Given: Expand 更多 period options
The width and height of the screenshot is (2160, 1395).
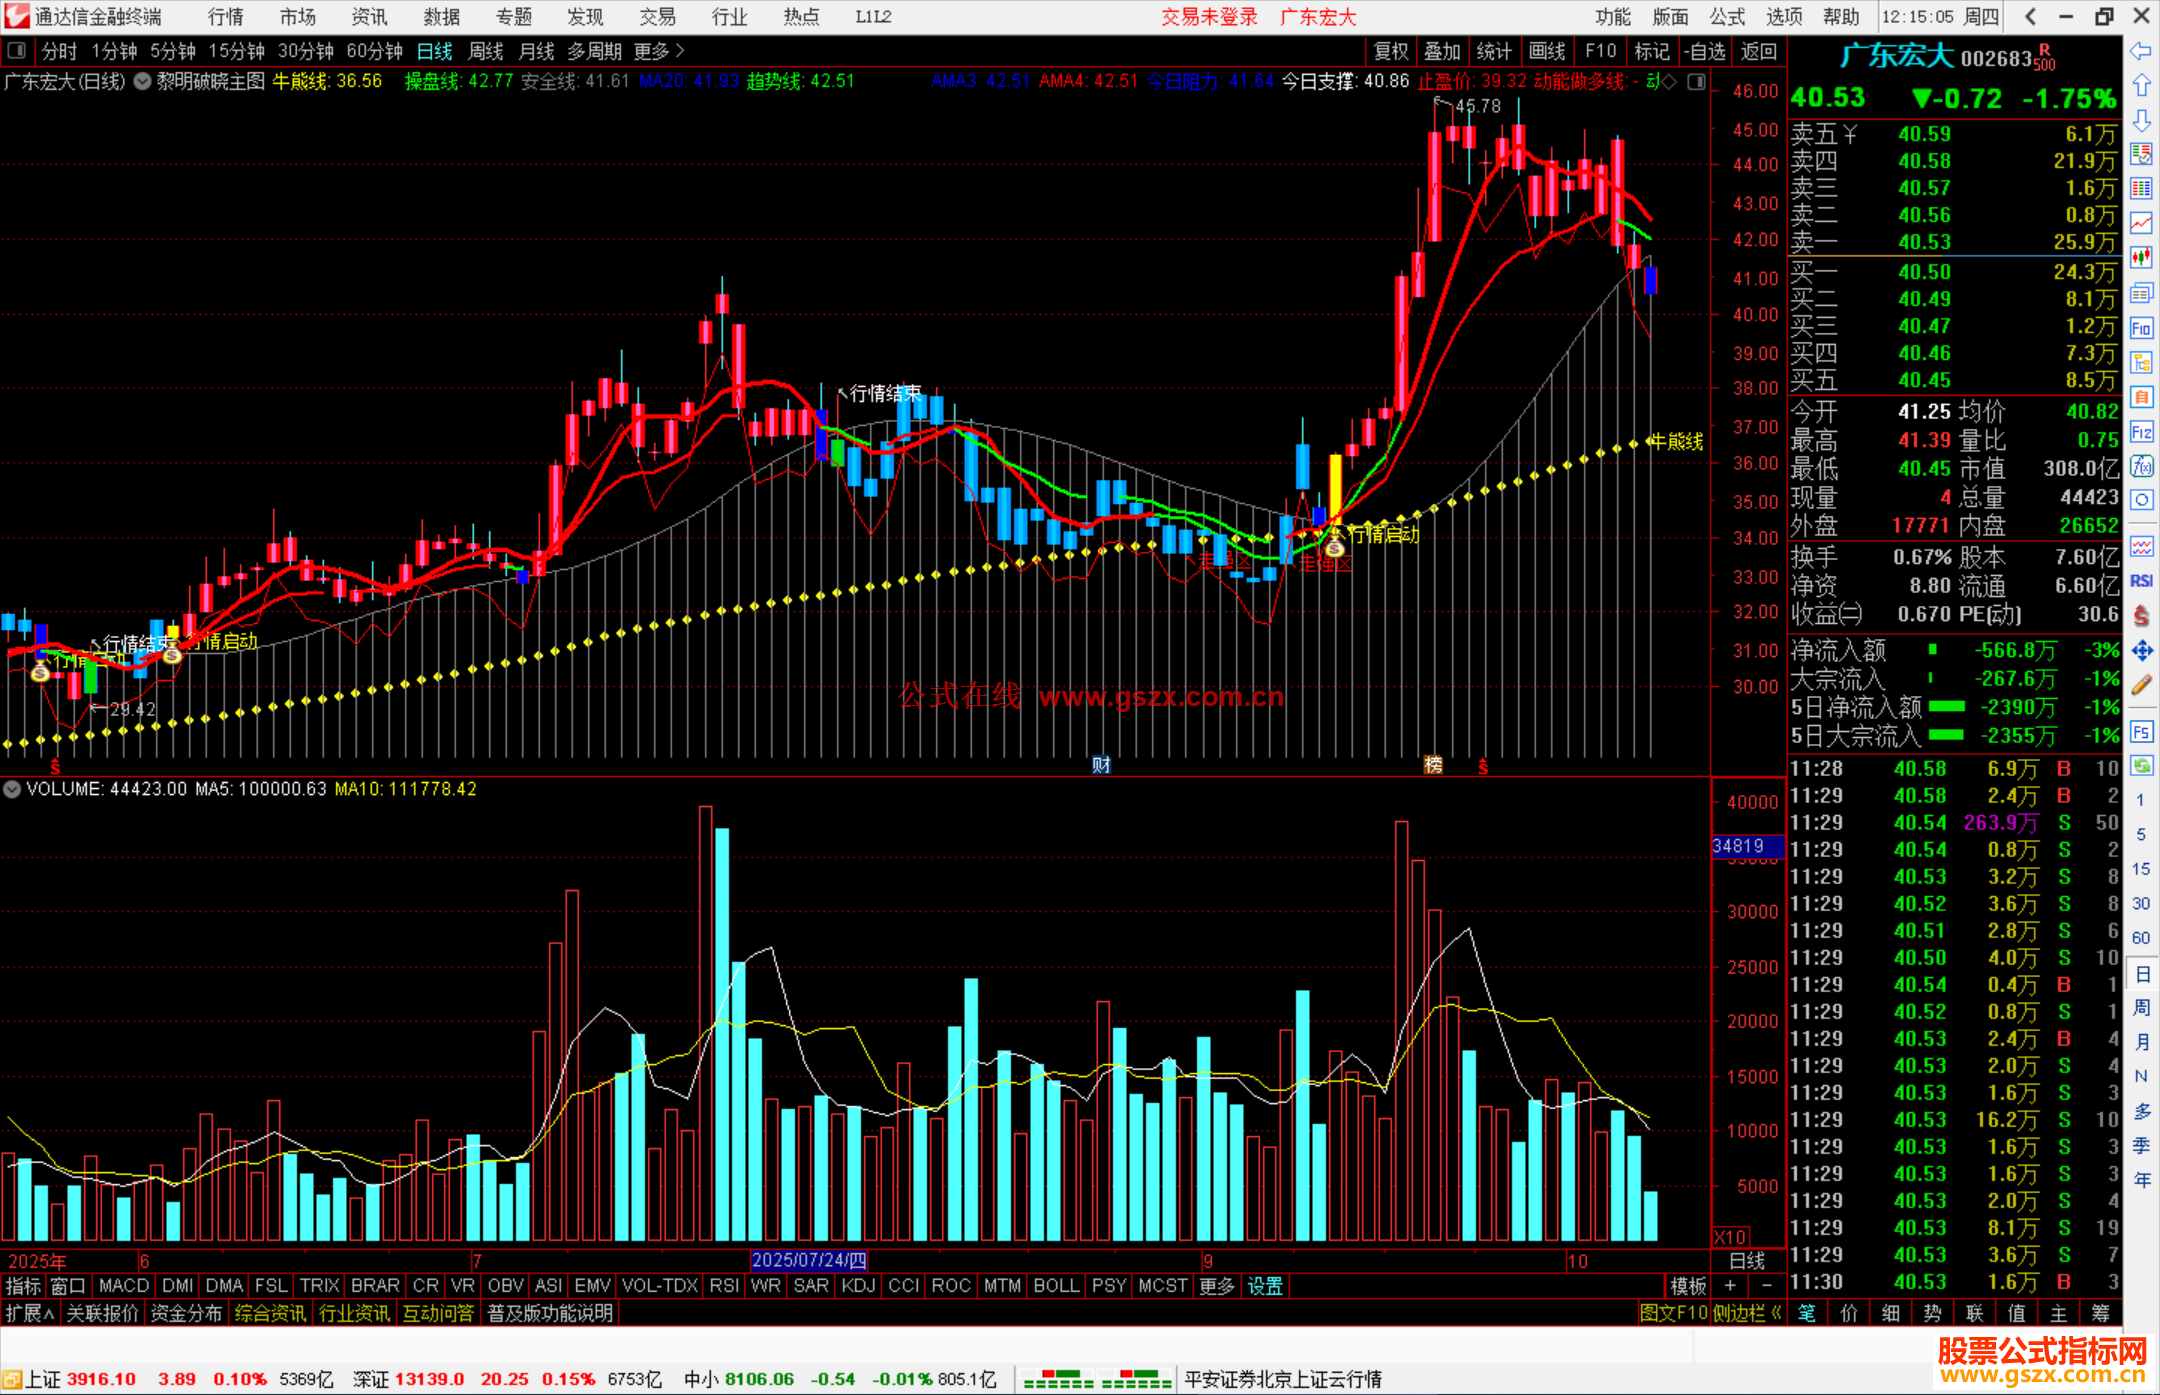Looking at the screenshot, I should pyautogui.click(x=659, y=51).
